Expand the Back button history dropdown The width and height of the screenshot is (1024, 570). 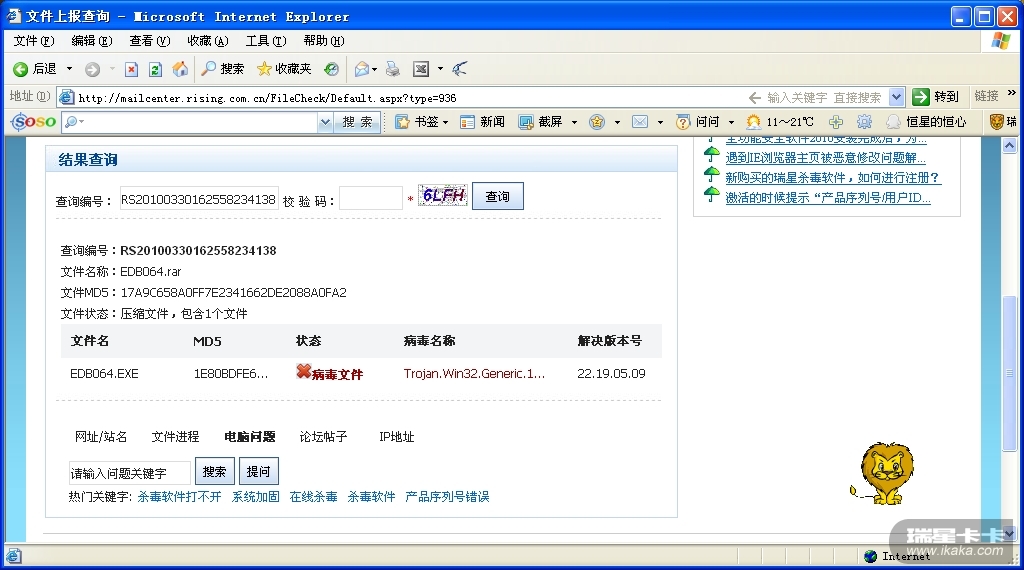pos(69,69)
